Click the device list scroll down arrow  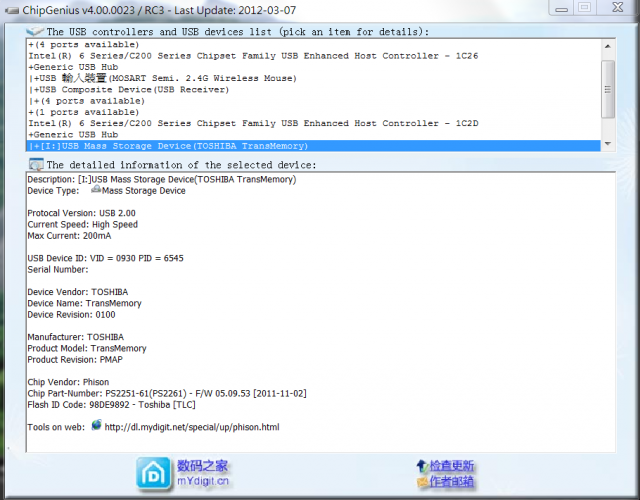[608, 144]
